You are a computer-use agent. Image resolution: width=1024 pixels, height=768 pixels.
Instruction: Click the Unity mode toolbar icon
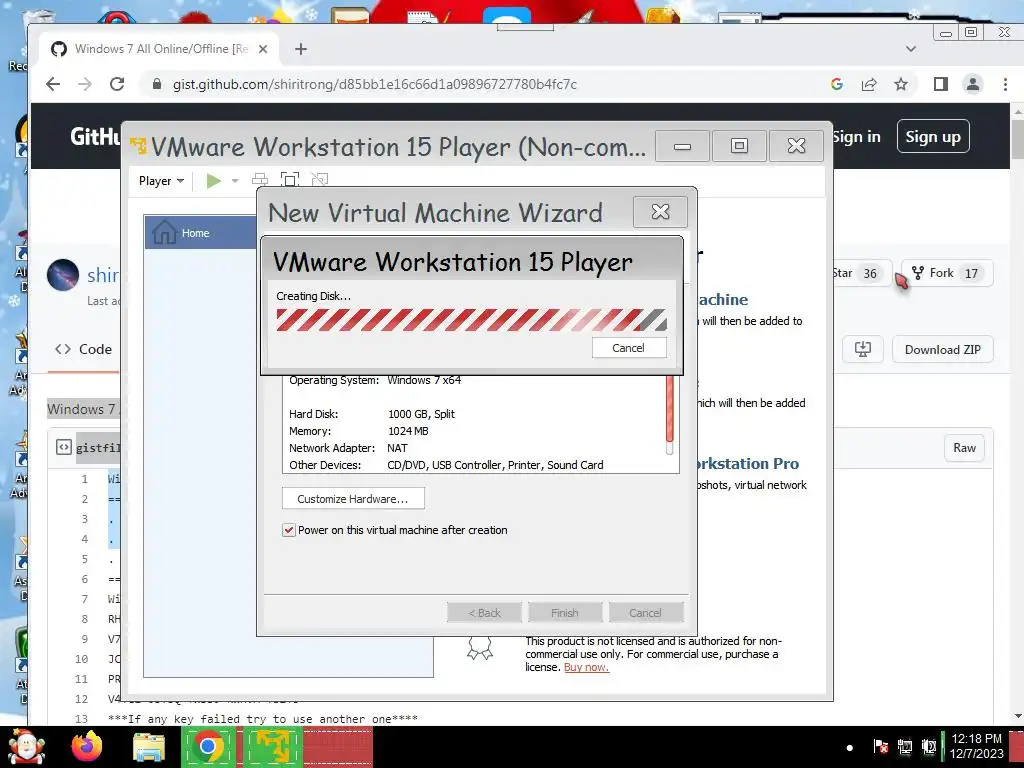pos(319,180)
